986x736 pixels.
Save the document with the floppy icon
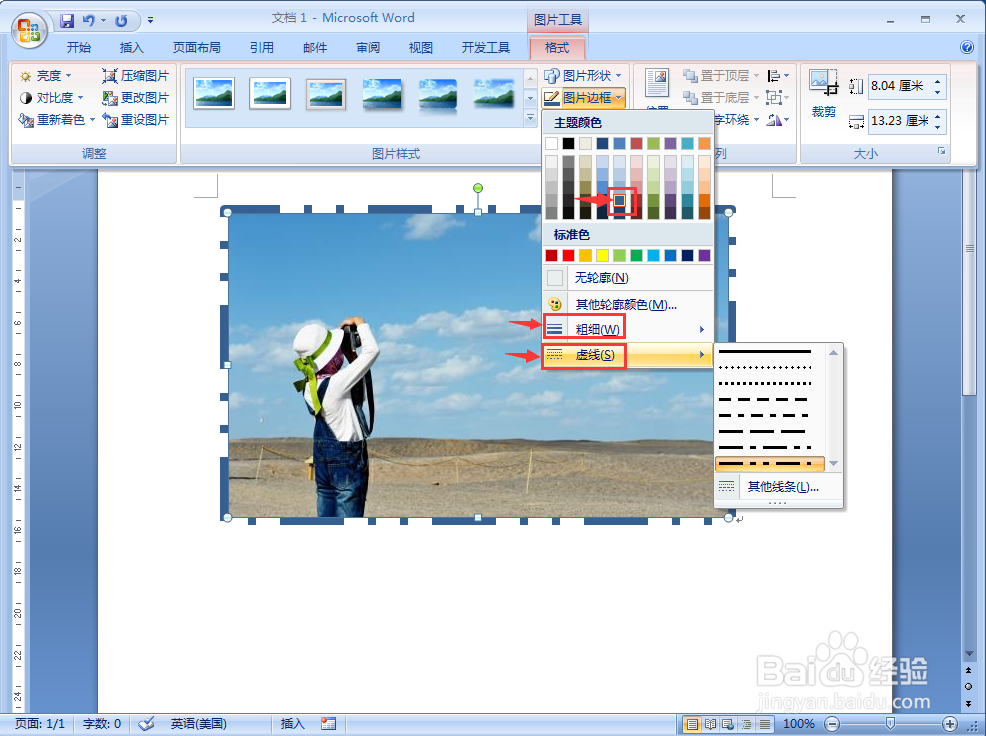pos(67,21)
